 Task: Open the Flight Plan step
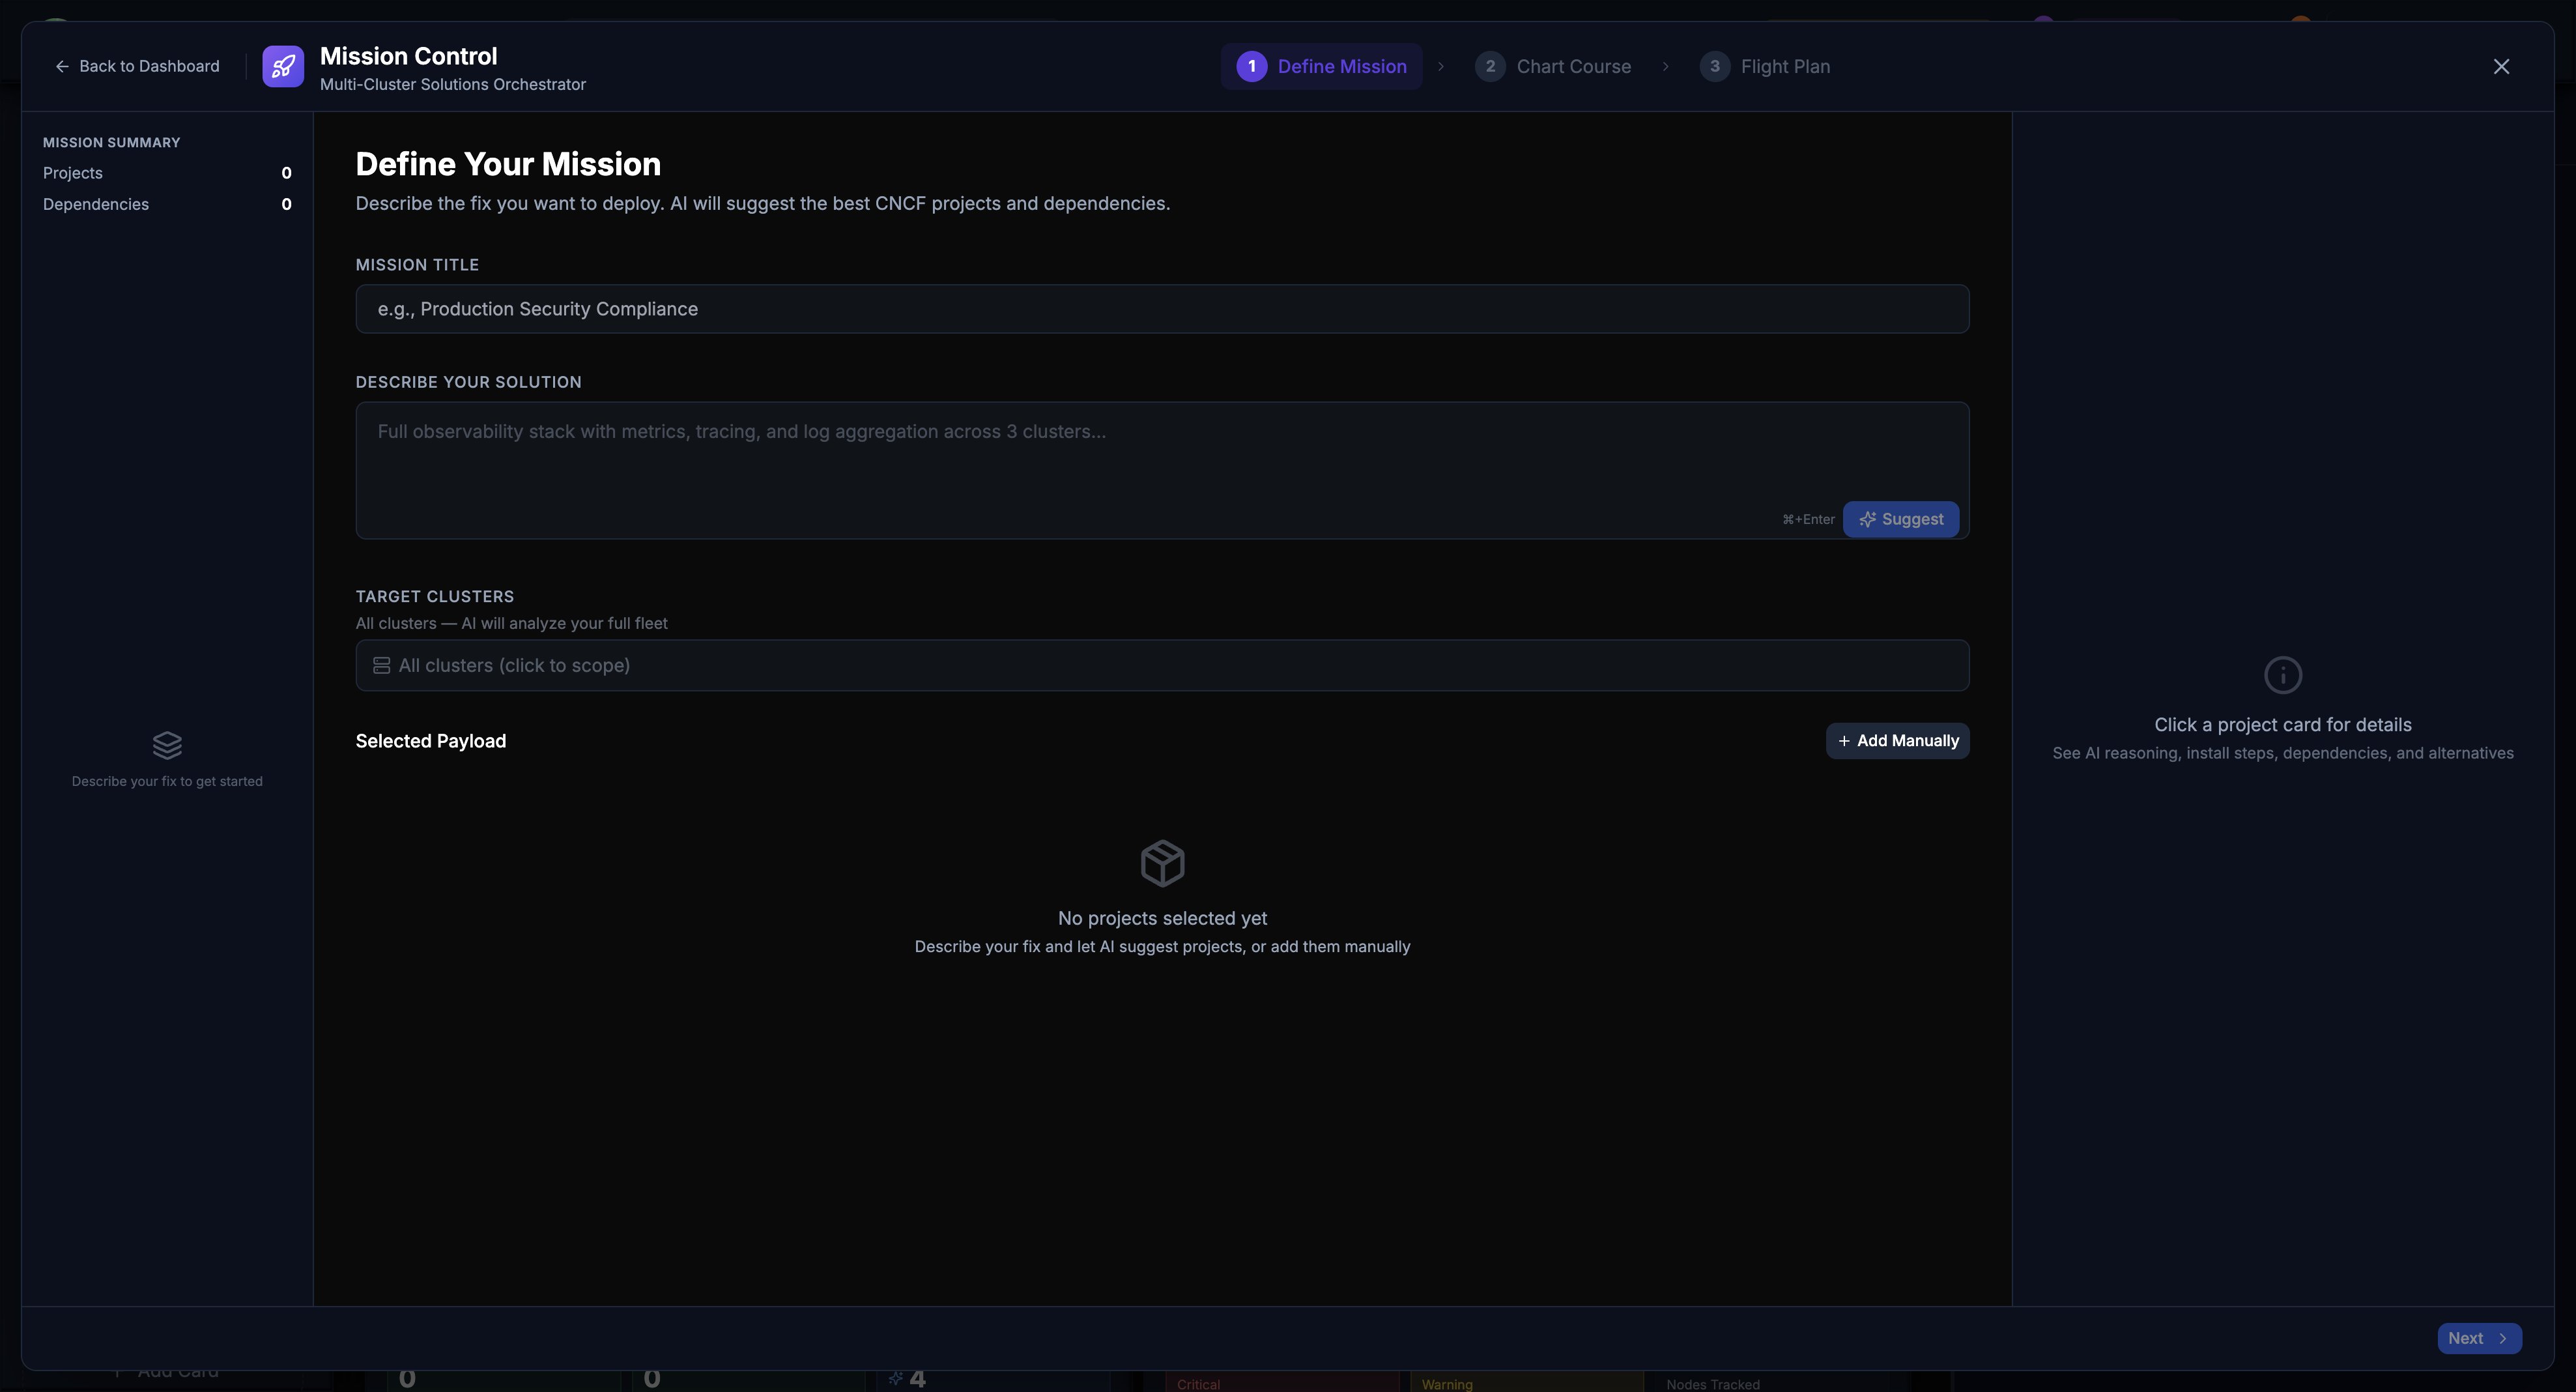pos(1765,66)
